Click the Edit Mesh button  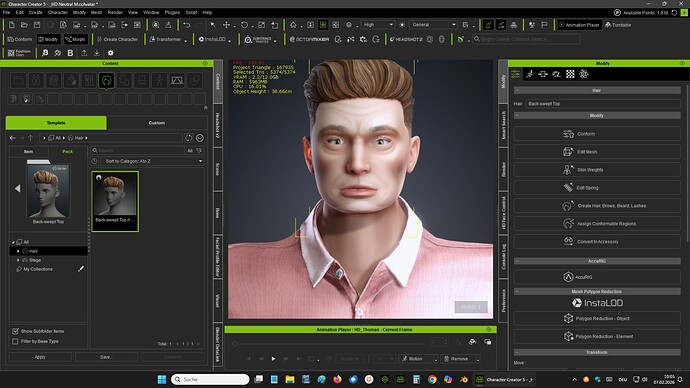coord(597,152)
